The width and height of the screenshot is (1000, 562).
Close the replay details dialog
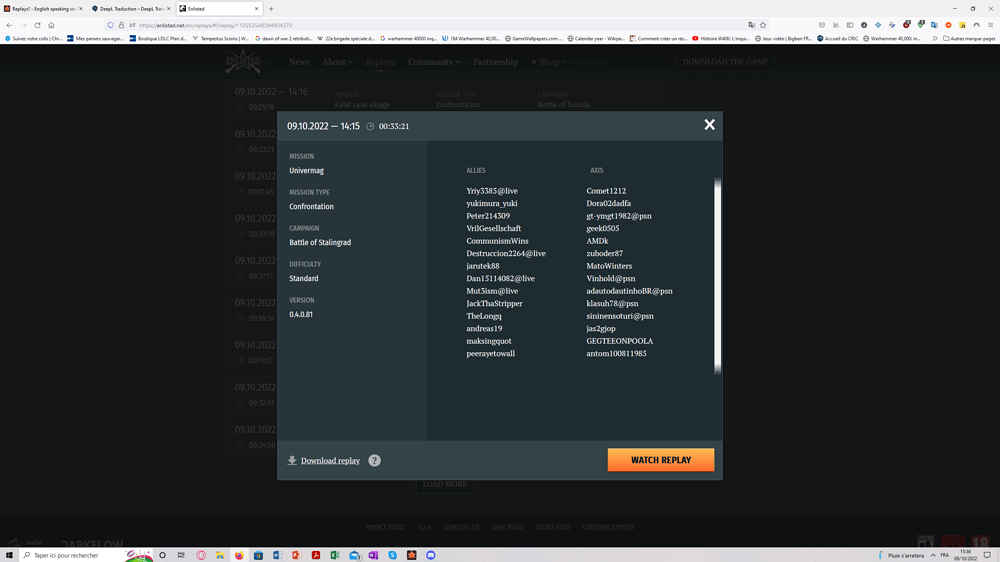(x=709, y=125)
